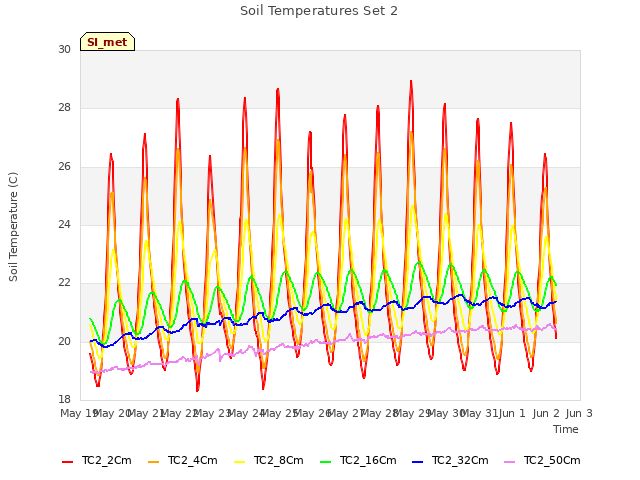640x480 pixels.
Task: Click the Time axis label
Action: [566, 429]
